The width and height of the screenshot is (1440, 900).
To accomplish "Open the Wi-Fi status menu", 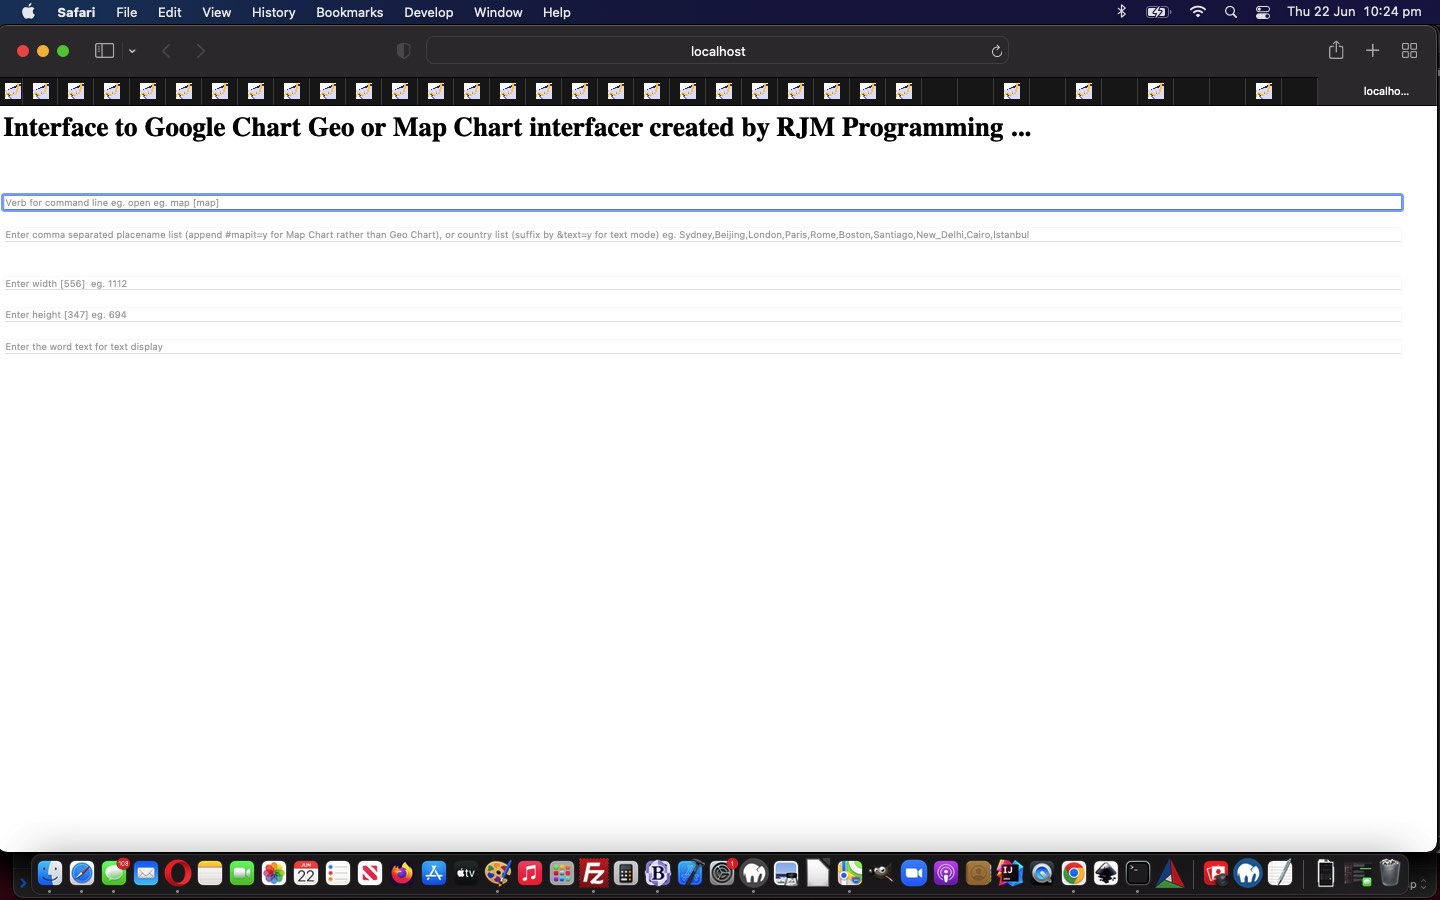I will 1198,12.
